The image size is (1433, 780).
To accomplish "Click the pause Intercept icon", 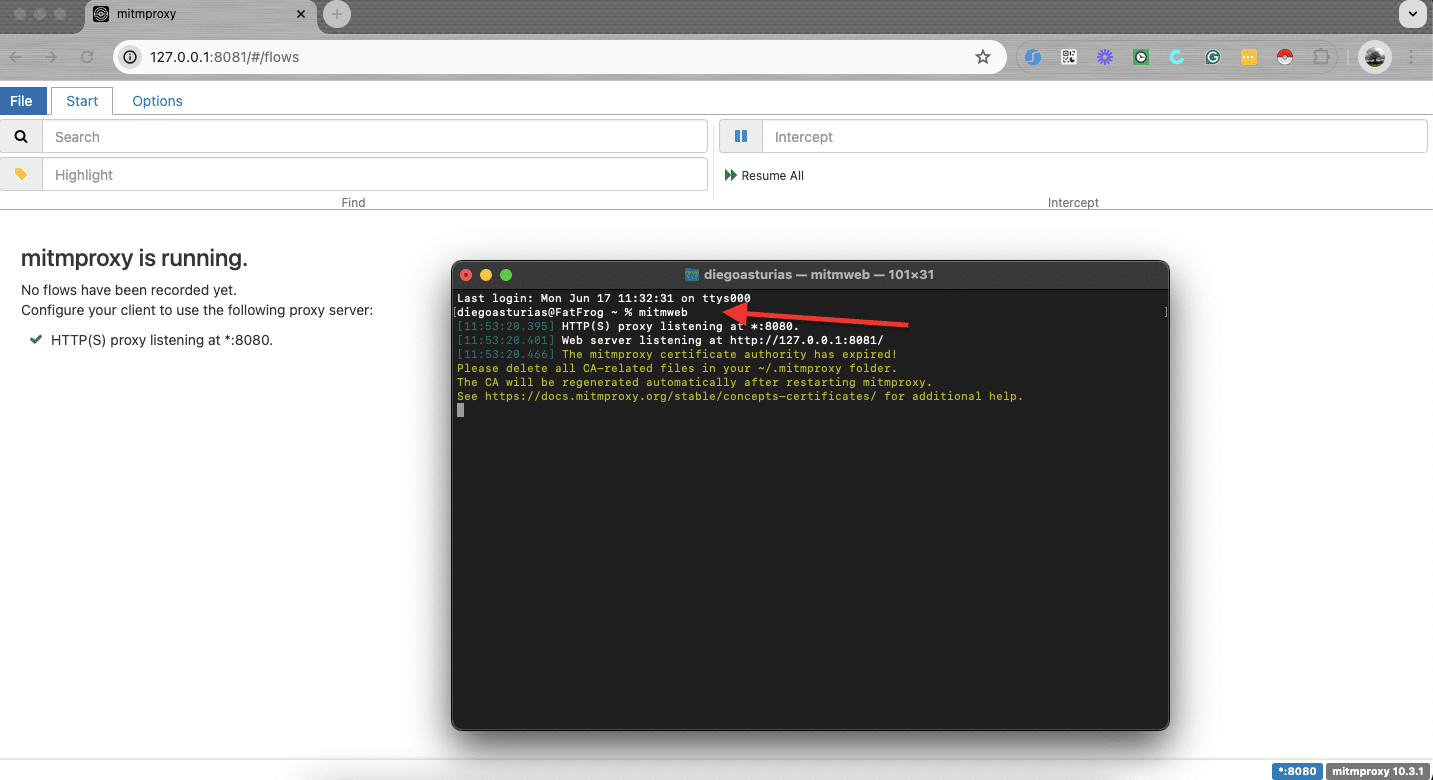I will (741, 137).
